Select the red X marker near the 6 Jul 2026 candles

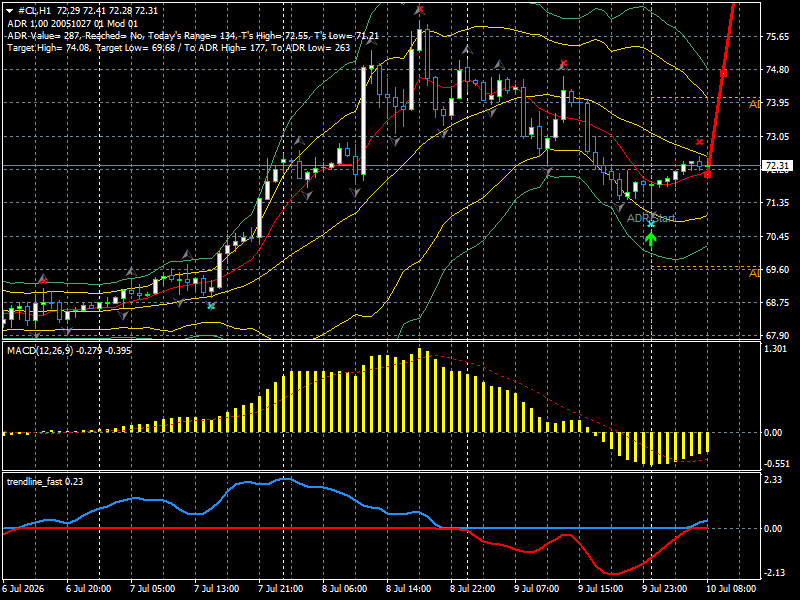coord(43,281)
